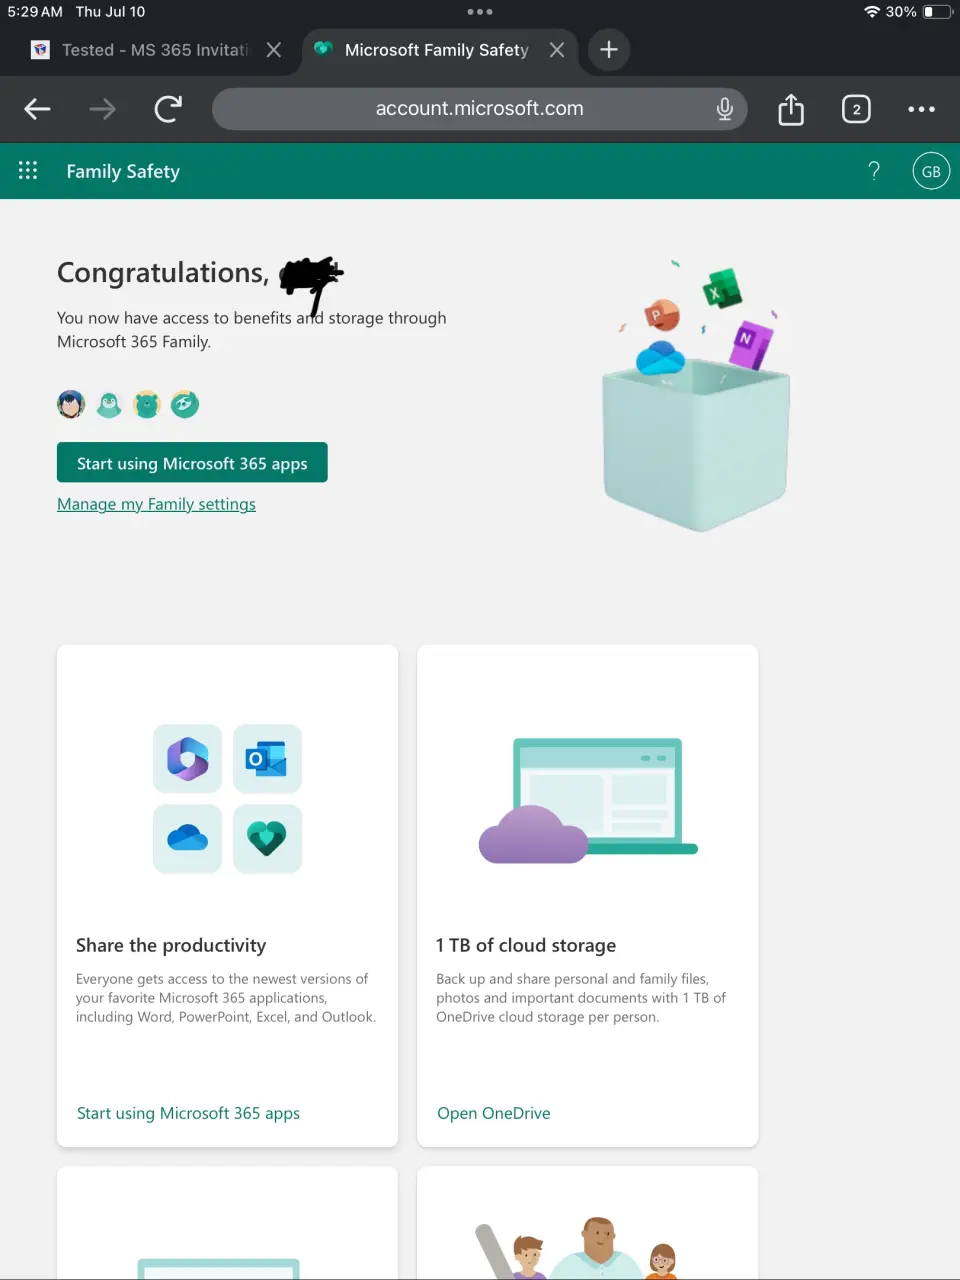Click the Outlook icon in productivity card
The image size is (960, 1280).
[267, 759]
